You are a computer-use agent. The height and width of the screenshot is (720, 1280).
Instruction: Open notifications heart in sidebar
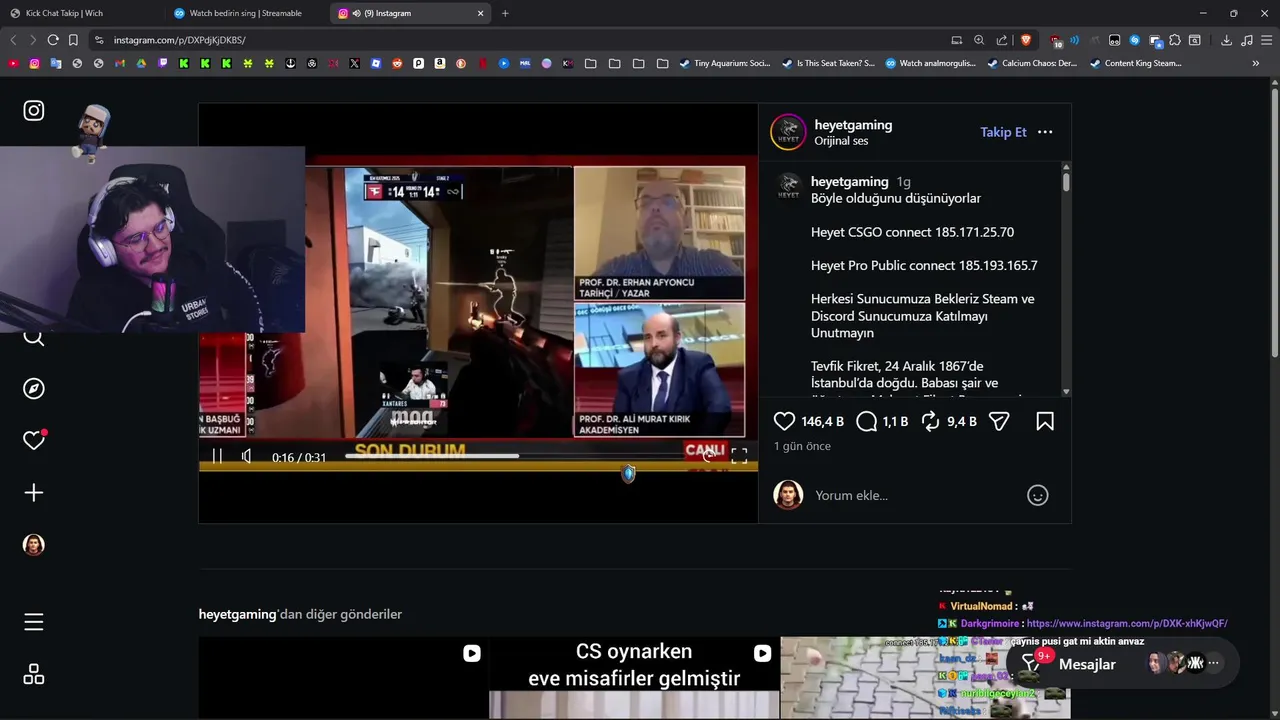(x=34, y=440)
